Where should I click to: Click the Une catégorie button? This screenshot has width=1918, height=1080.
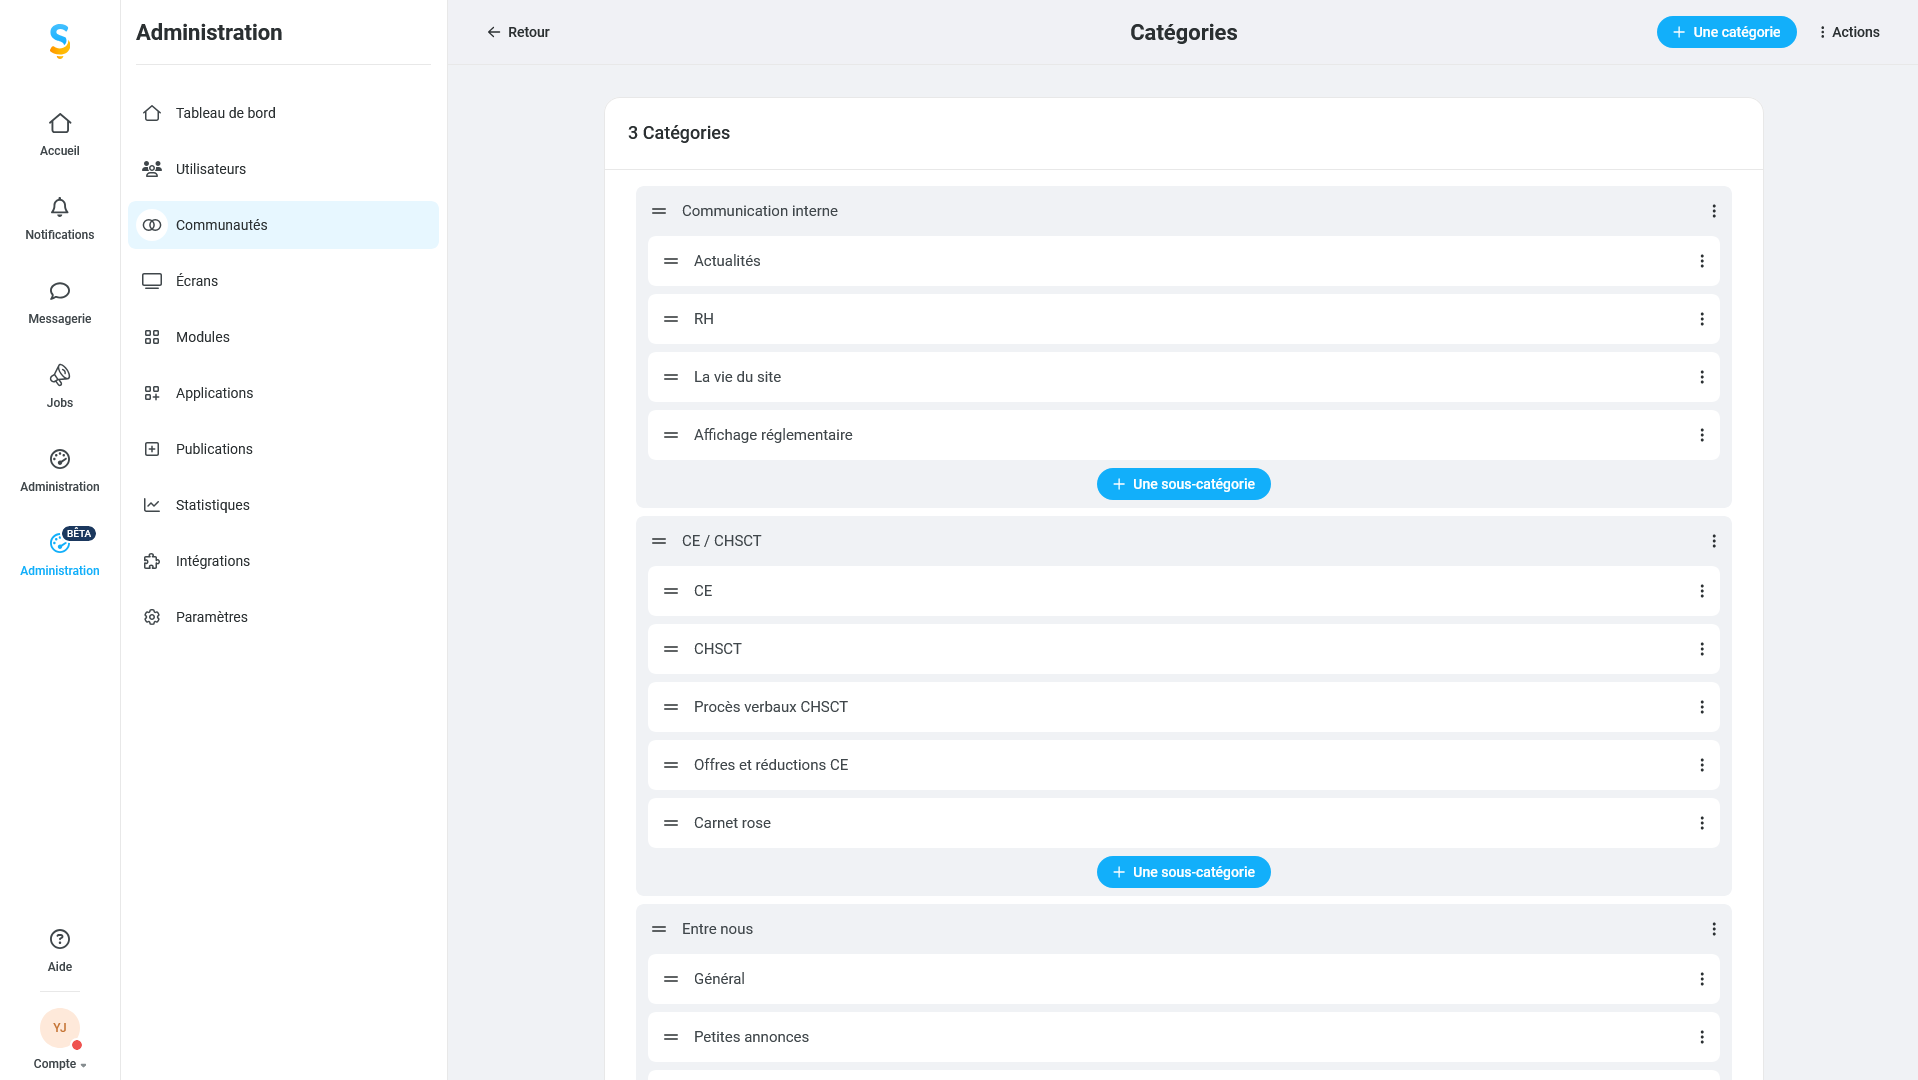click(1726, 32)
